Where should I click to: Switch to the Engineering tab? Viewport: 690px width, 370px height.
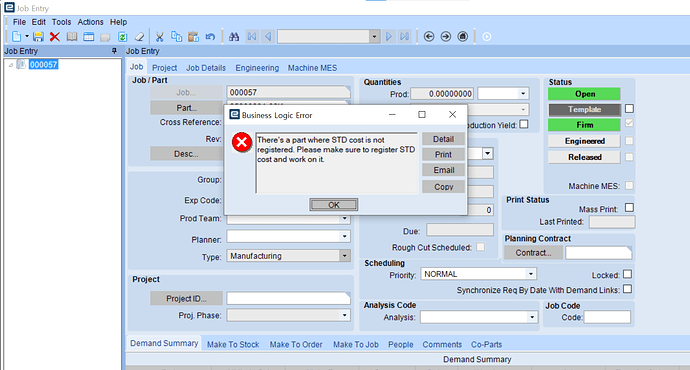[257, 68]
